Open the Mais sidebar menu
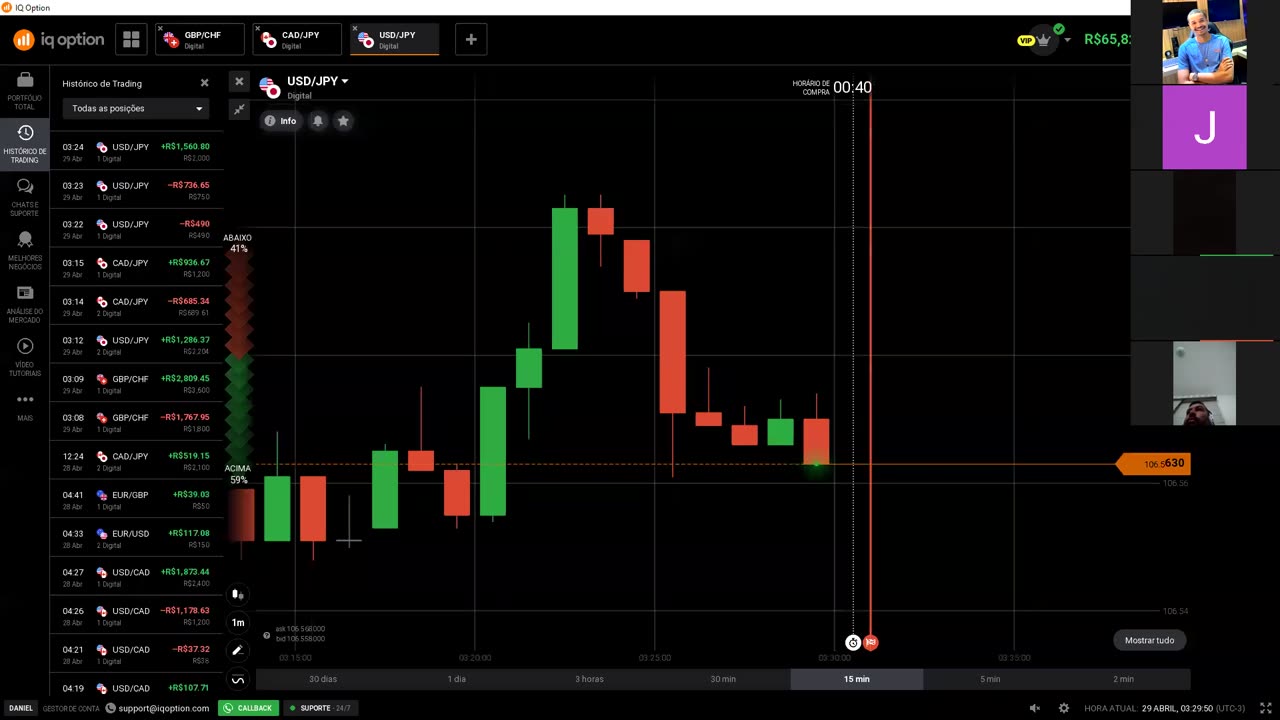 [25, 406]
